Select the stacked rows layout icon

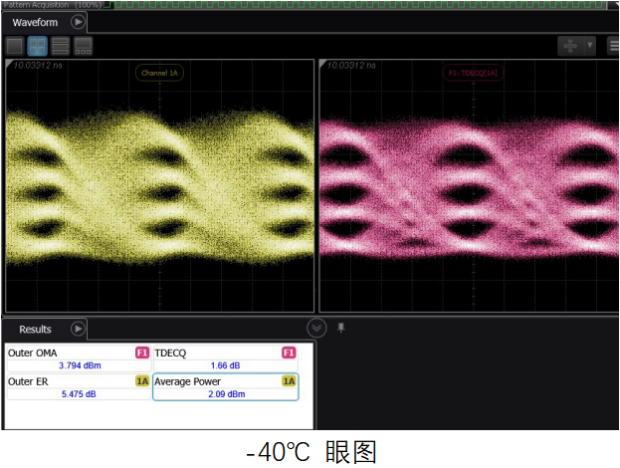pos(60,45)
